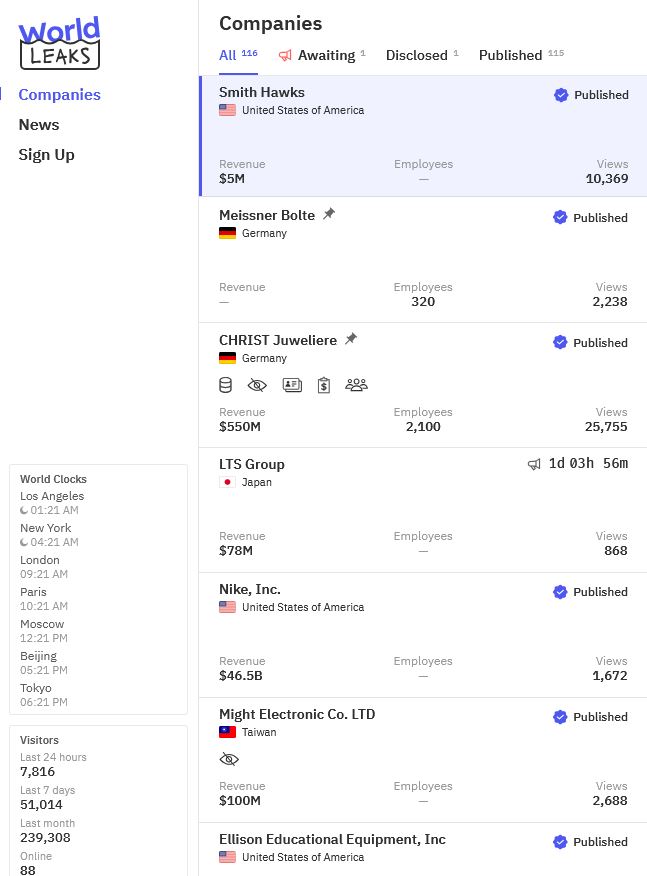Open the Ellison Educational Equipment entry
The height and width of the screenshot is (876, 647).
332,840
